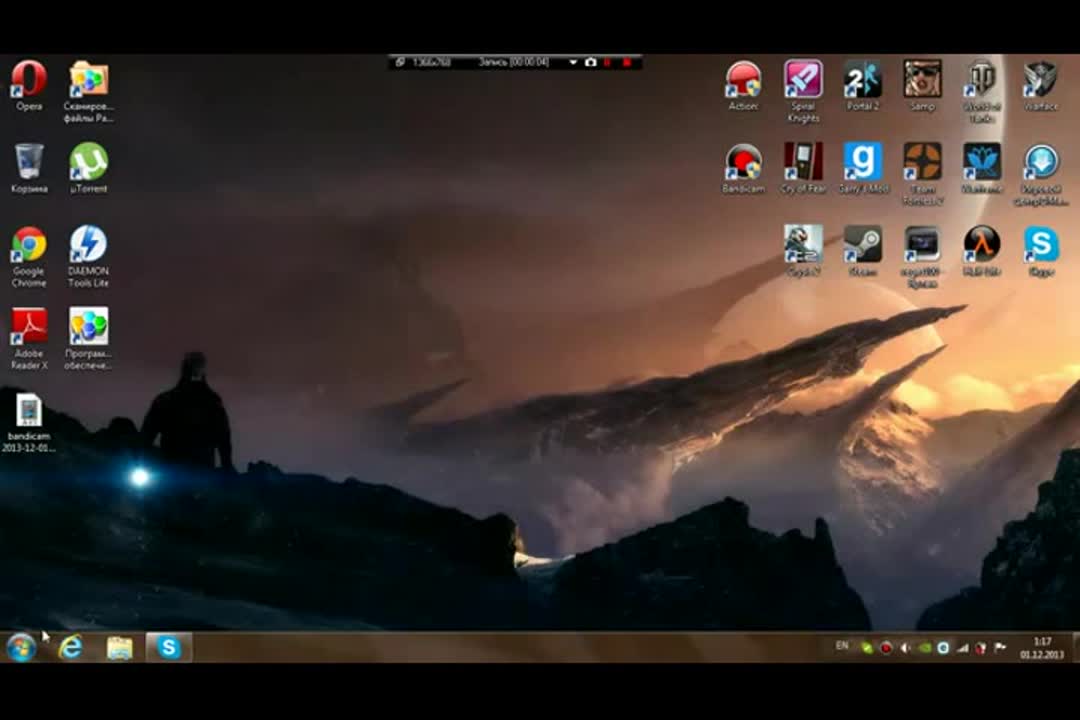The image size is (1080, 720).
Task: Select the Recycle Bin icon
Action: pos(29,163)
